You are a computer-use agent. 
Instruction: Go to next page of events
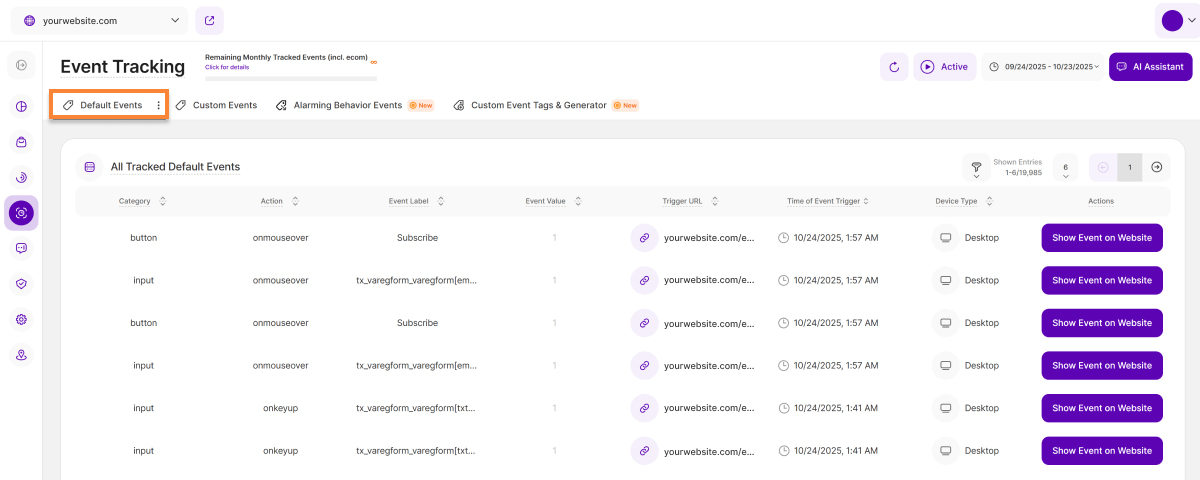click(x=1156, y=167)
